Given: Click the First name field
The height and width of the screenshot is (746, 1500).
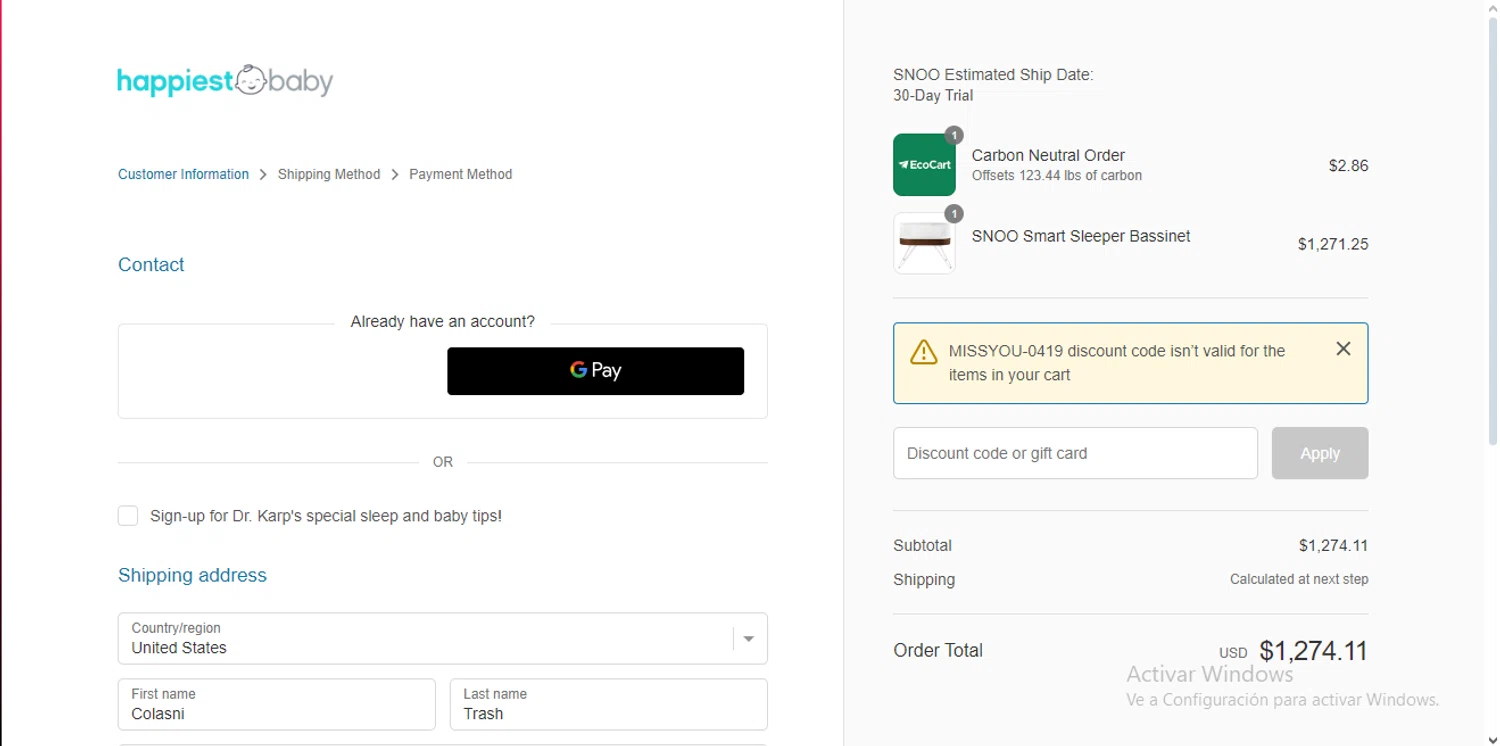Looking at the screenshot, I should [x=276, y=704].
